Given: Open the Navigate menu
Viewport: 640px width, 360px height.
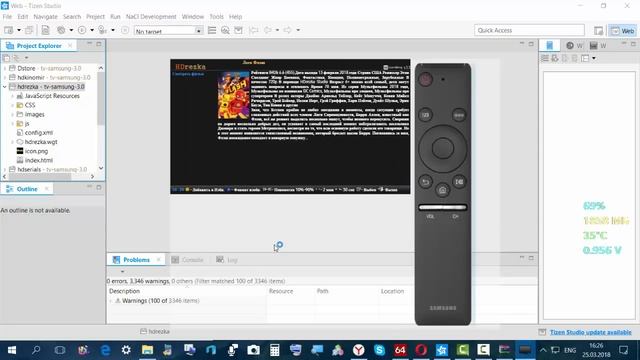Looking at the screenshot, I should pyautogui.click(x=45, y=17).
